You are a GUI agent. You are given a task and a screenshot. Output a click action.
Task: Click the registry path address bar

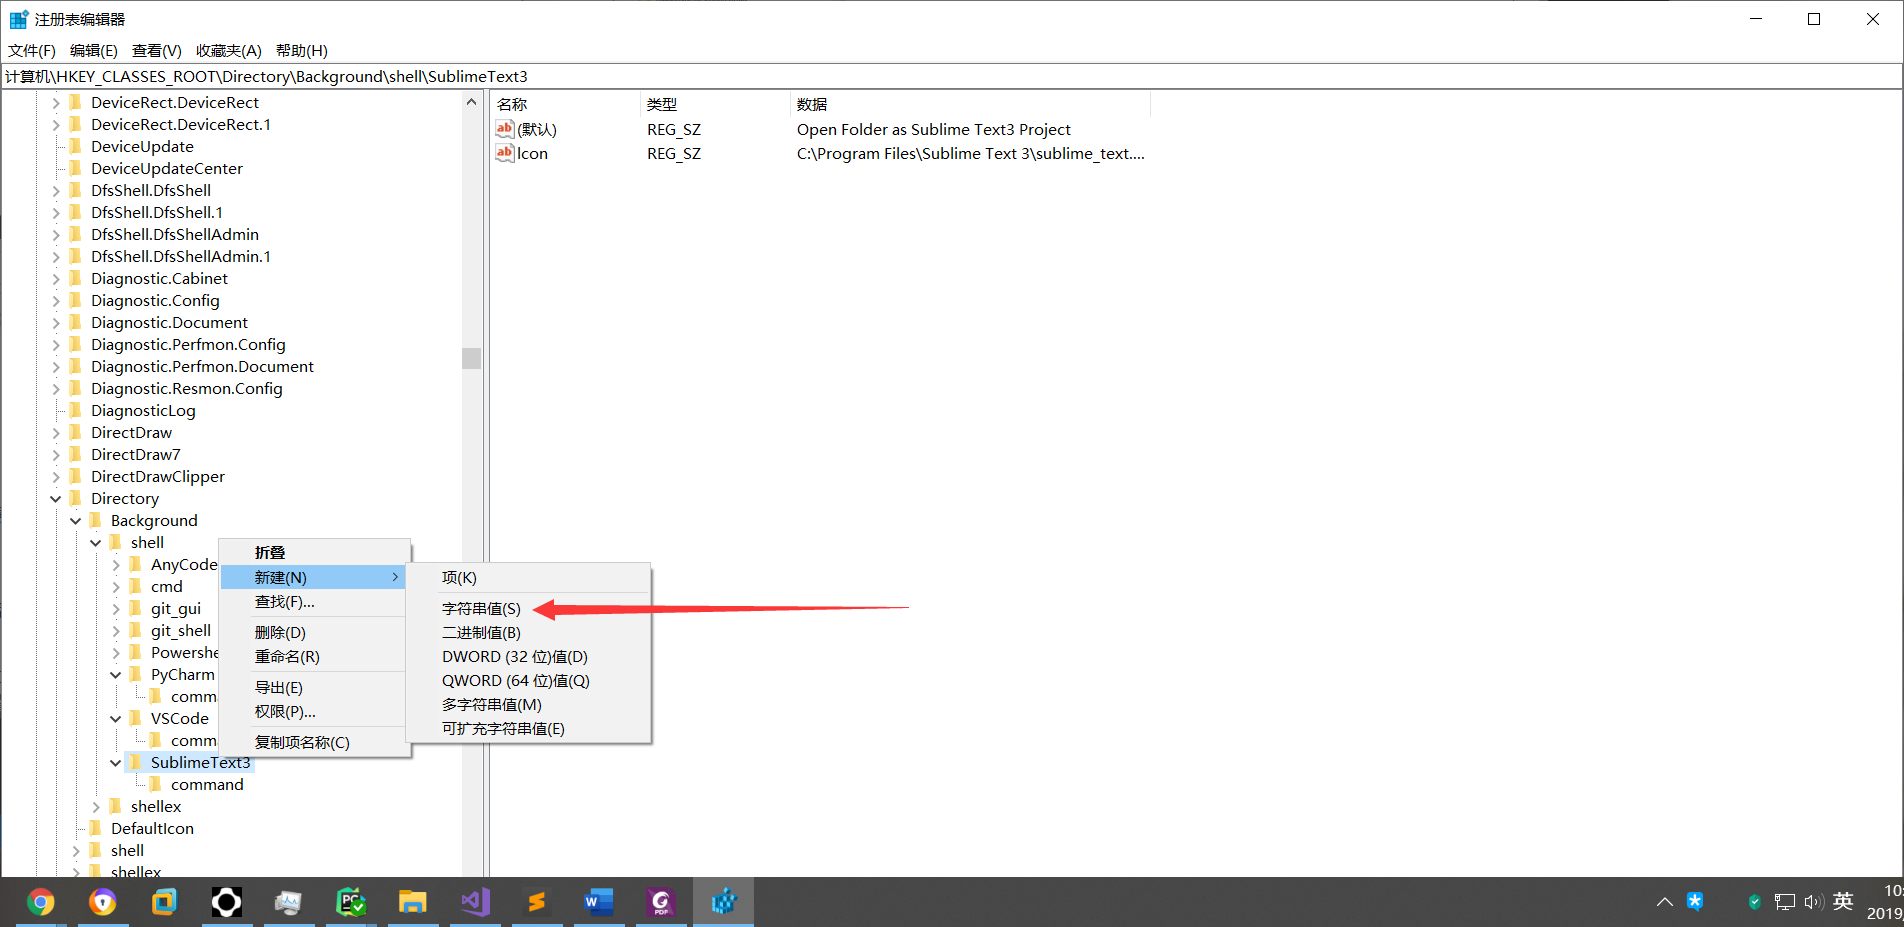pyautogui.click(x=951, y=76)
